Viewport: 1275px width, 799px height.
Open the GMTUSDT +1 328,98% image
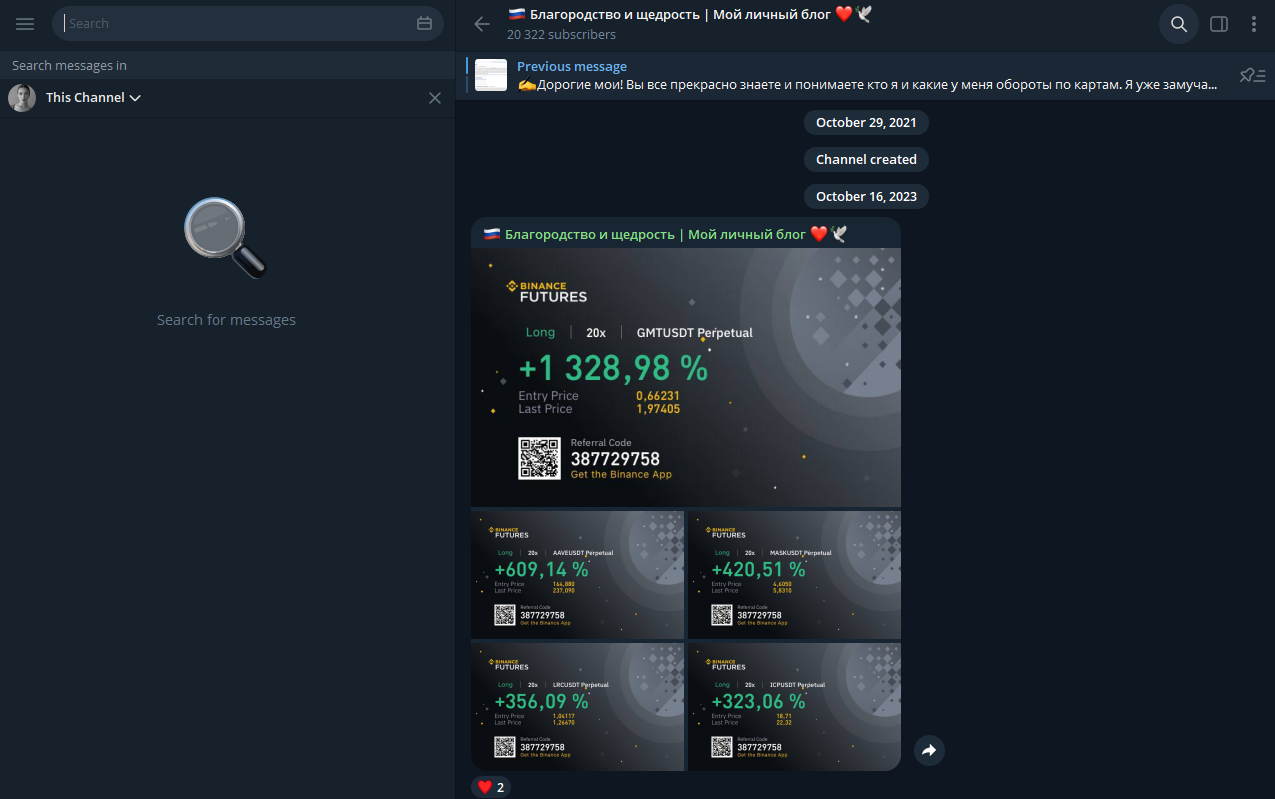pos(686,378)
